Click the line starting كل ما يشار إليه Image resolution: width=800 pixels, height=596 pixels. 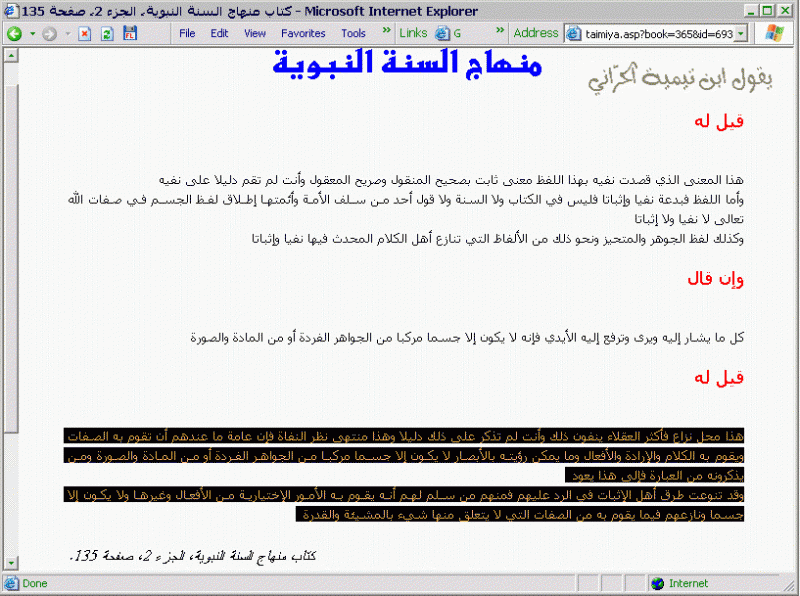point(467,337)
